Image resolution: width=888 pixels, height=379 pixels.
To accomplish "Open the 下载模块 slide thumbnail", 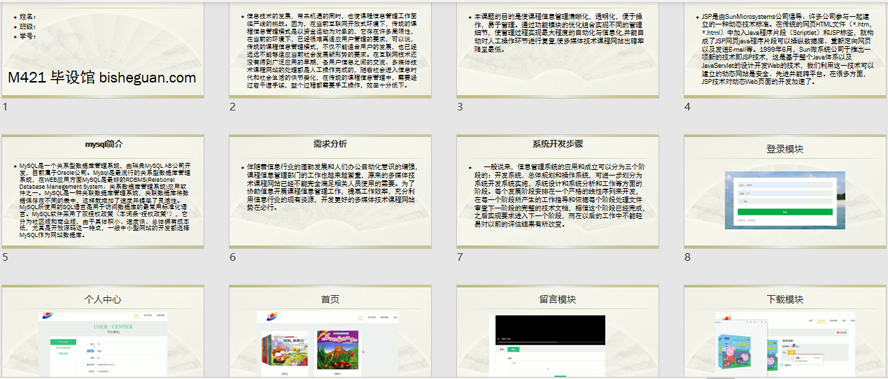I will click(785, 332).
